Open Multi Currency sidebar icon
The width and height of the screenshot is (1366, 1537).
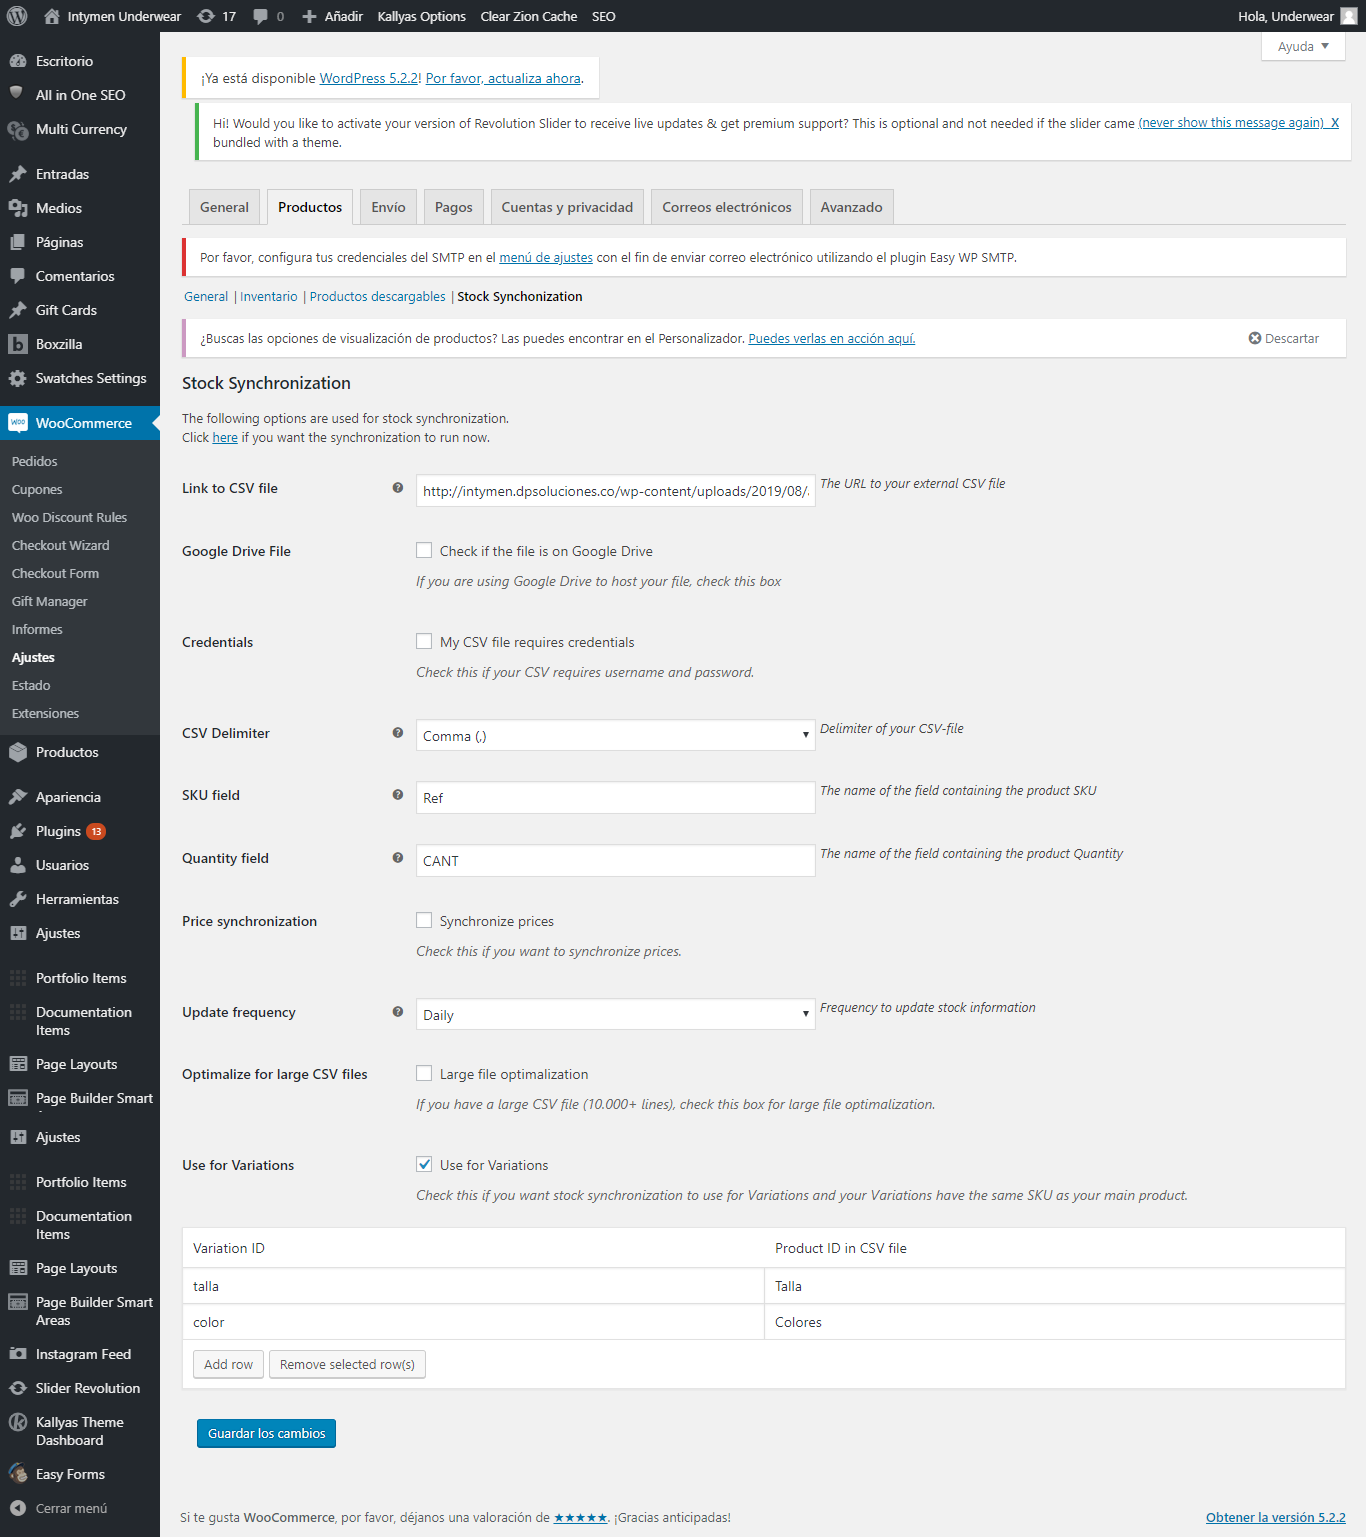click(x=18, y=129)
